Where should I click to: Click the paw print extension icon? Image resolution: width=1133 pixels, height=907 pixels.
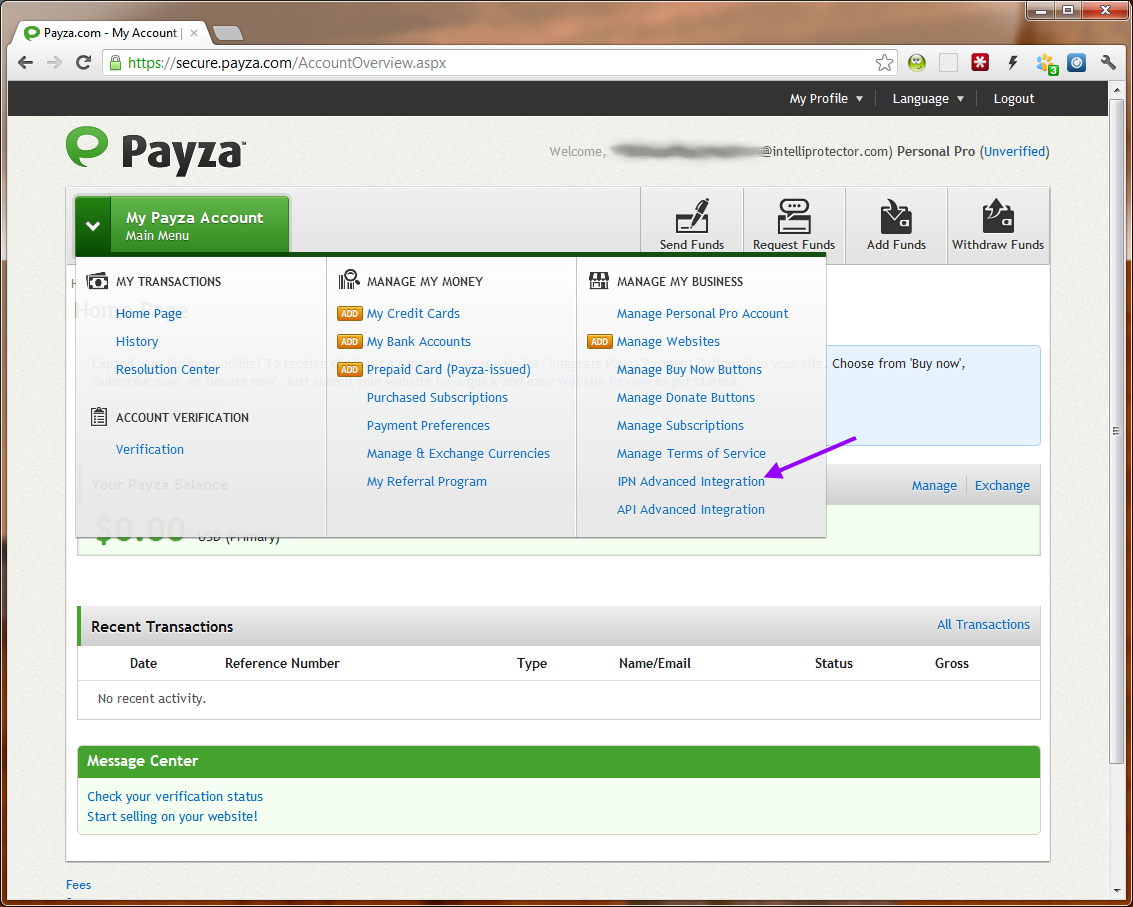coord(1047,64)
